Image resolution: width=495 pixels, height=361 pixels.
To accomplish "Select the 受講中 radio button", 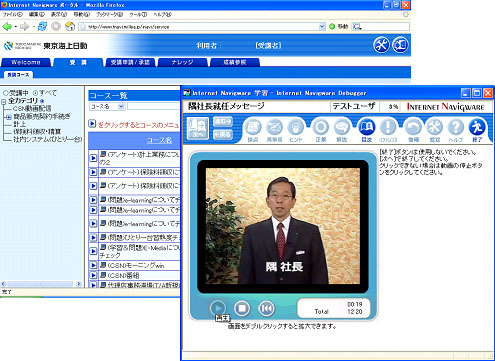I will coord(6,93).
